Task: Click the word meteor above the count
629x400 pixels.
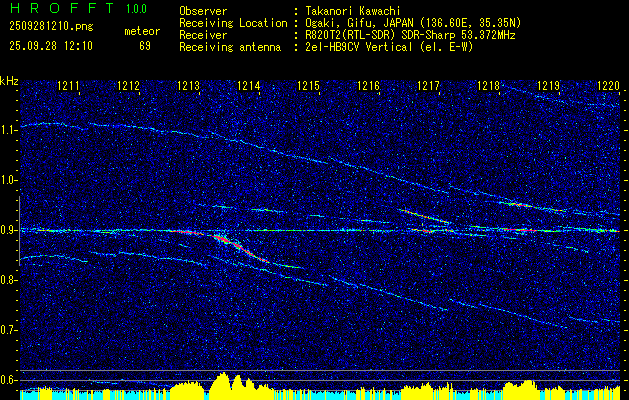Action: (x=142, y=31)
